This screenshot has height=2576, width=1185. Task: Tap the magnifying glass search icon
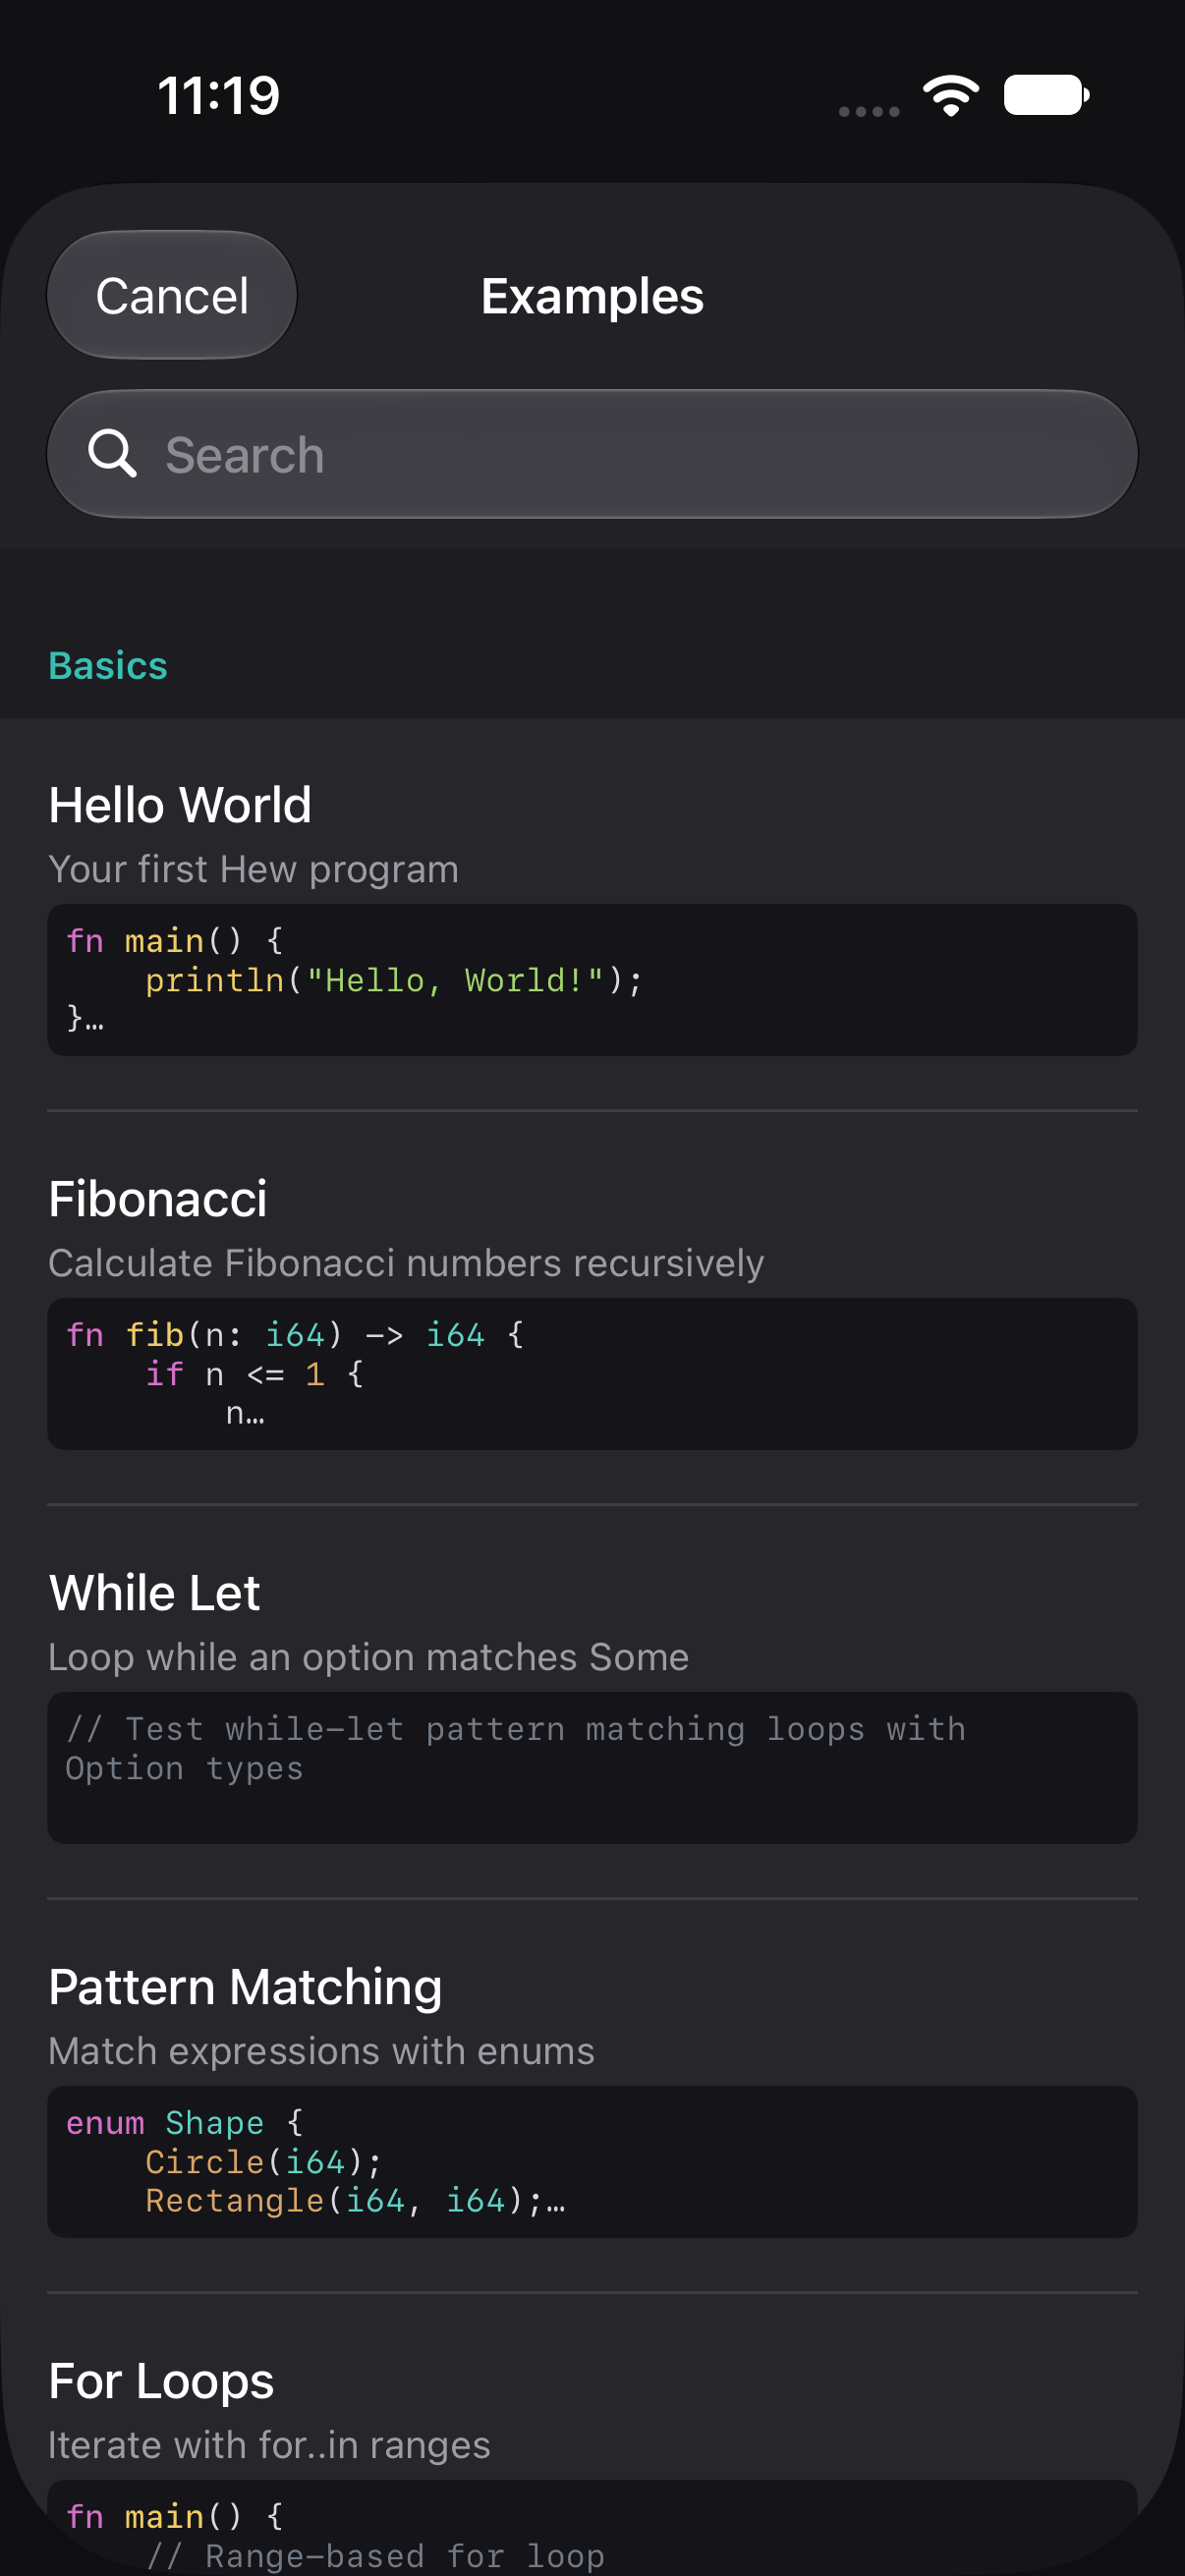112,454
